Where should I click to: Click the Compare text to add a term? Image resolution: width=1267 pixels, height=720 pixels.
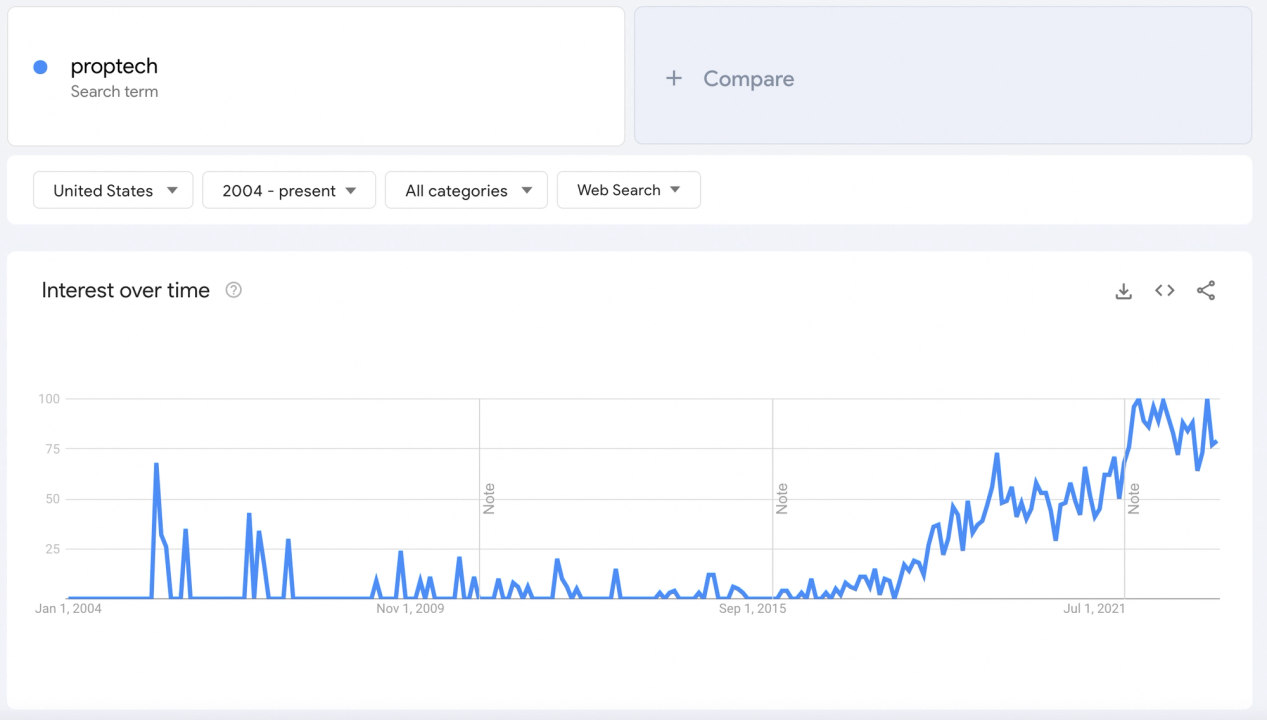748,78
